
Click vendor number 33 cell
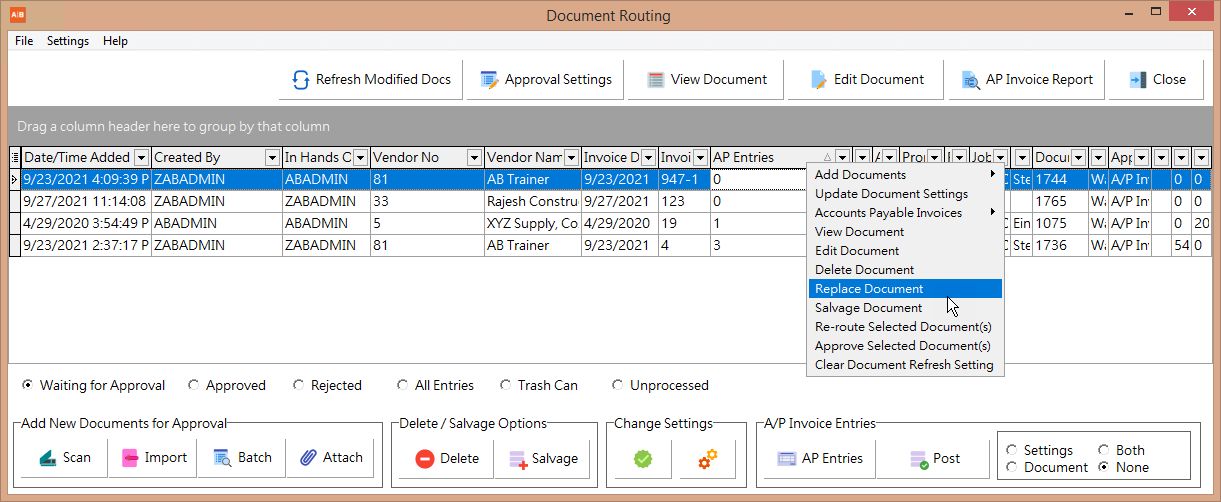pos(427,201)
